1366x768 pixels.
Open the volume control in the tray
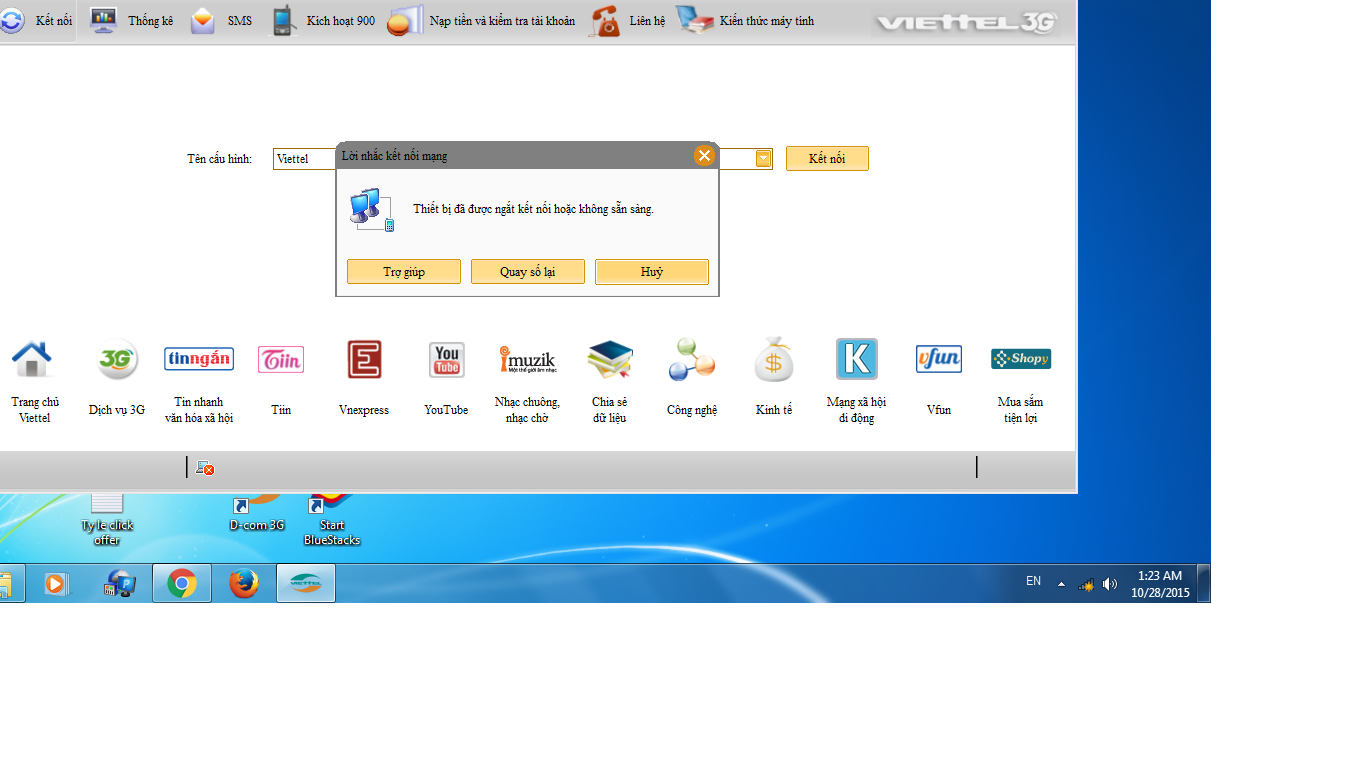pyautogui.click(x=1110, y=584)
